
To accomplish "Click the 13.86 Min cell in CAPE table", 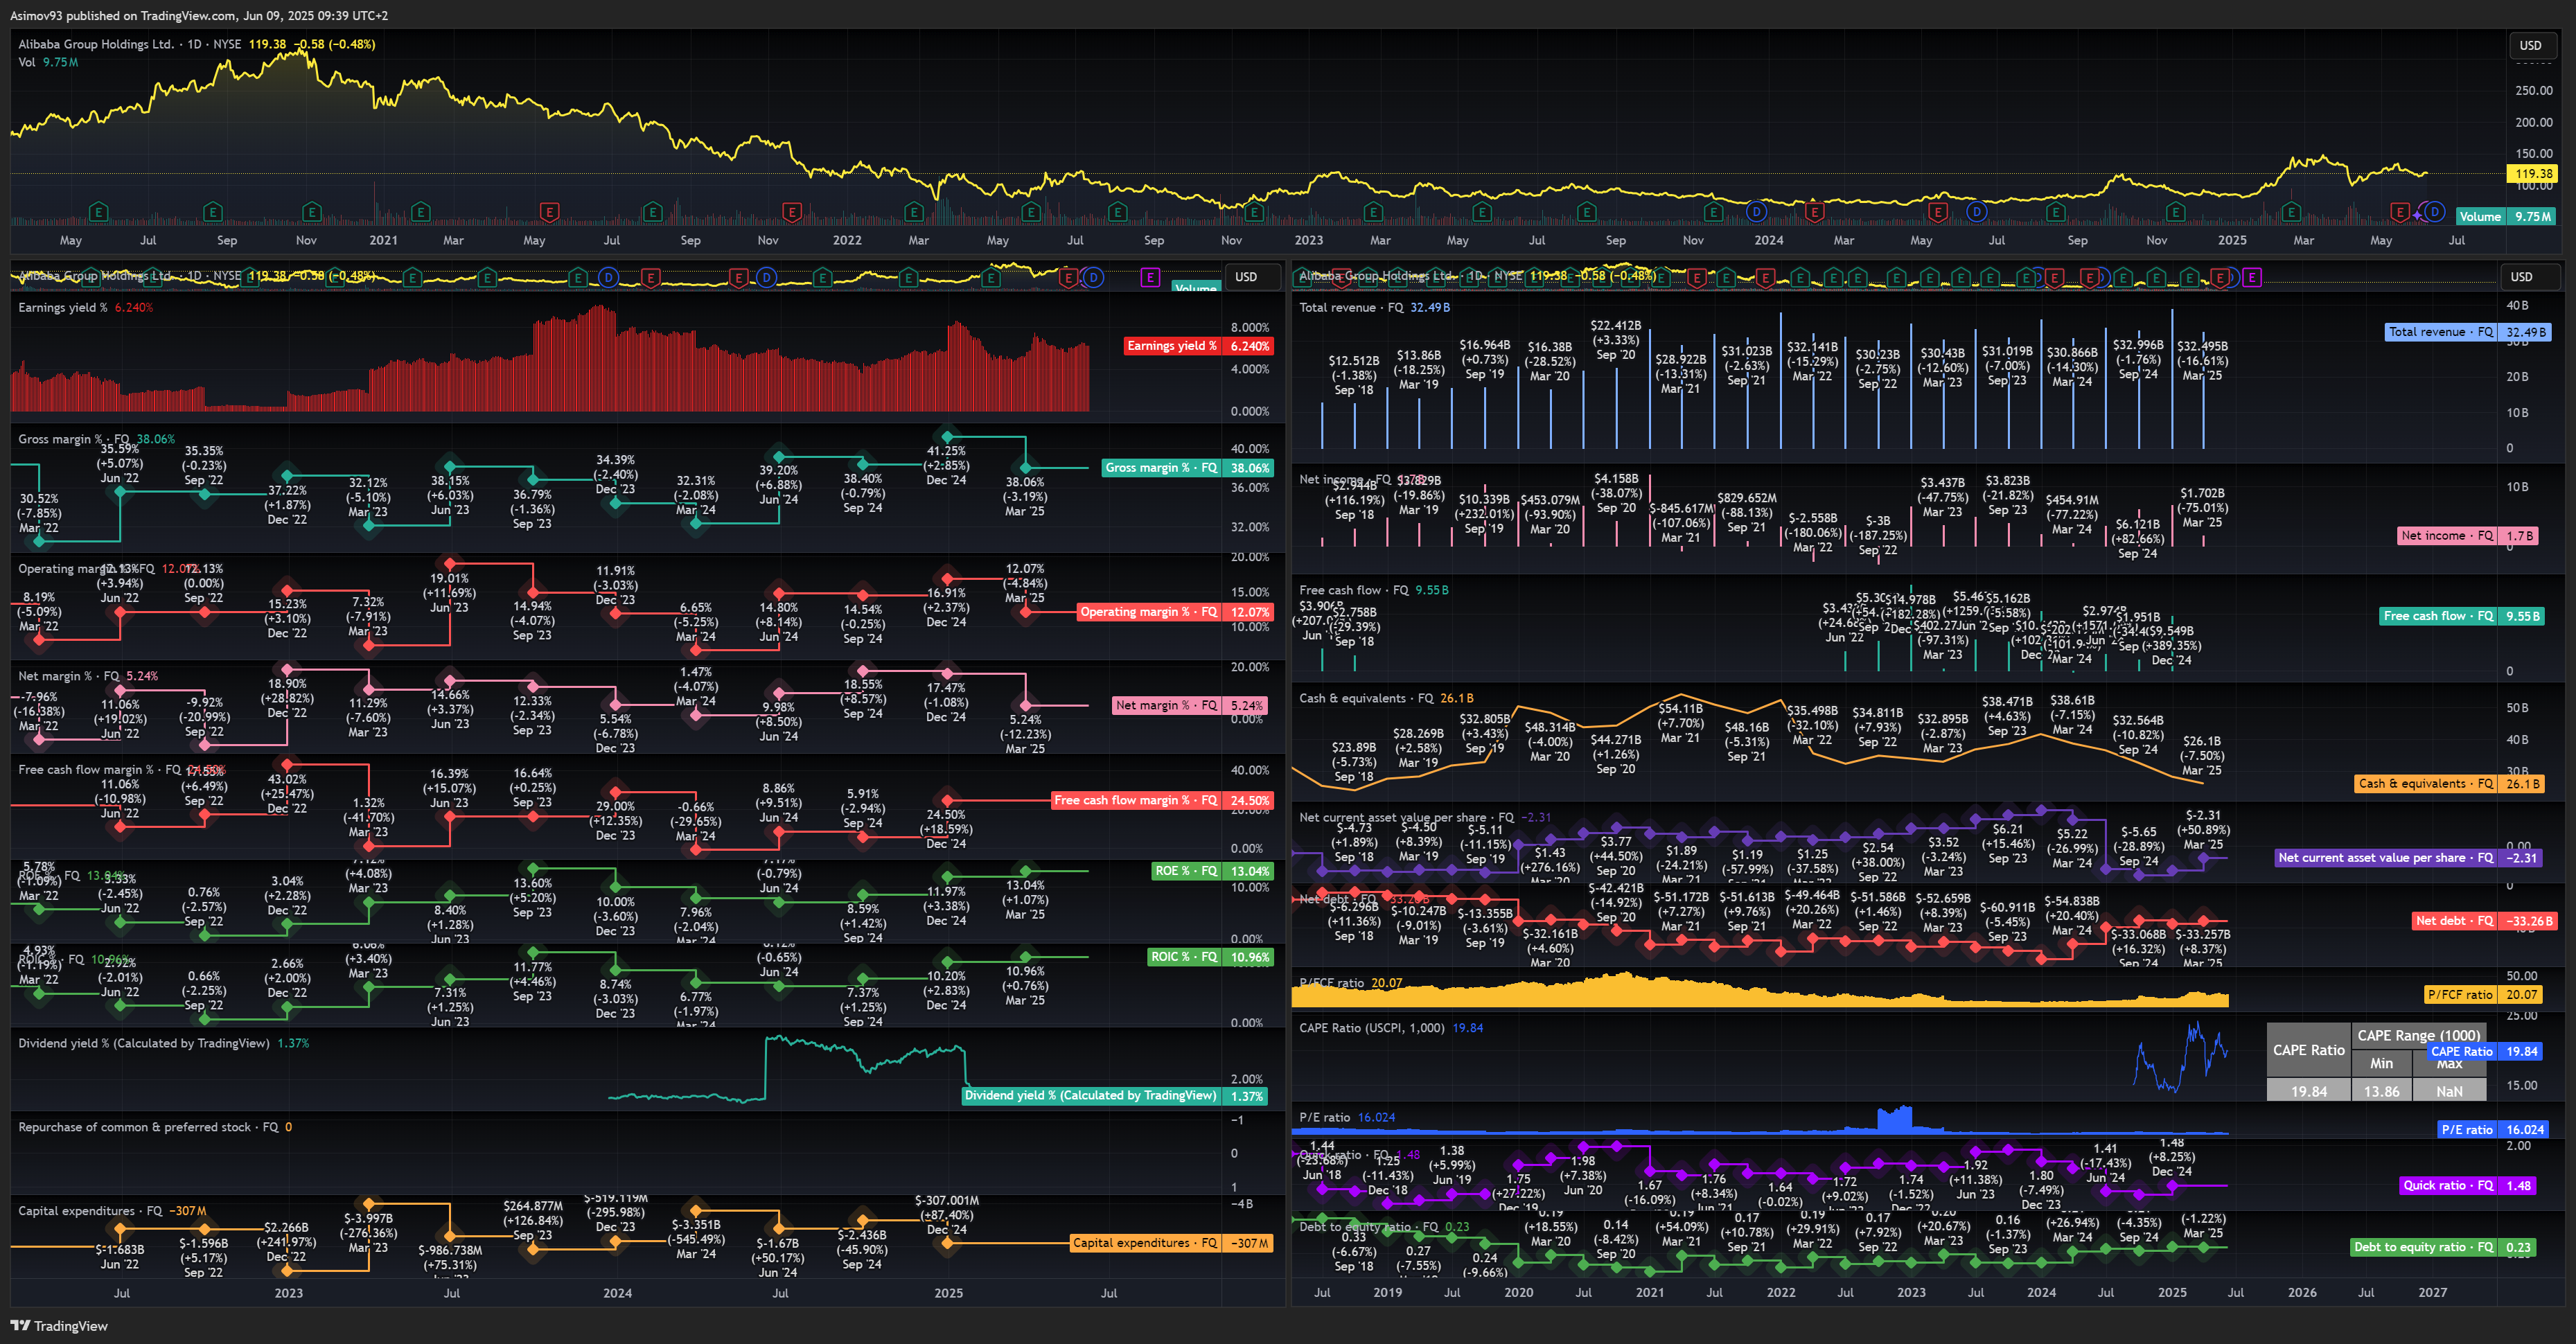I will pos(2381,1091).
